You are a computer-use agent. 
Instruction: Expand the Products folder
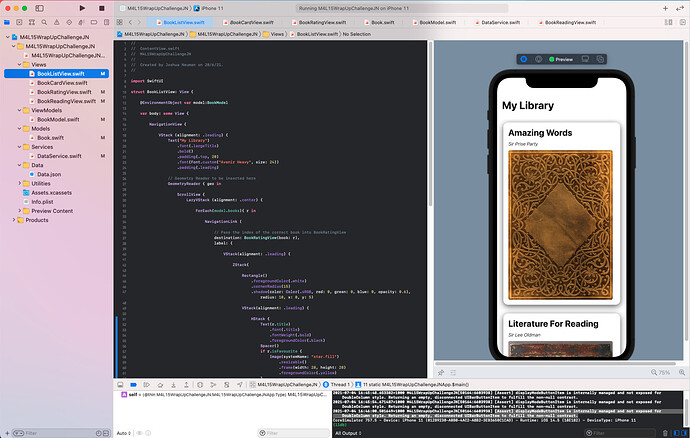(14, 220)
